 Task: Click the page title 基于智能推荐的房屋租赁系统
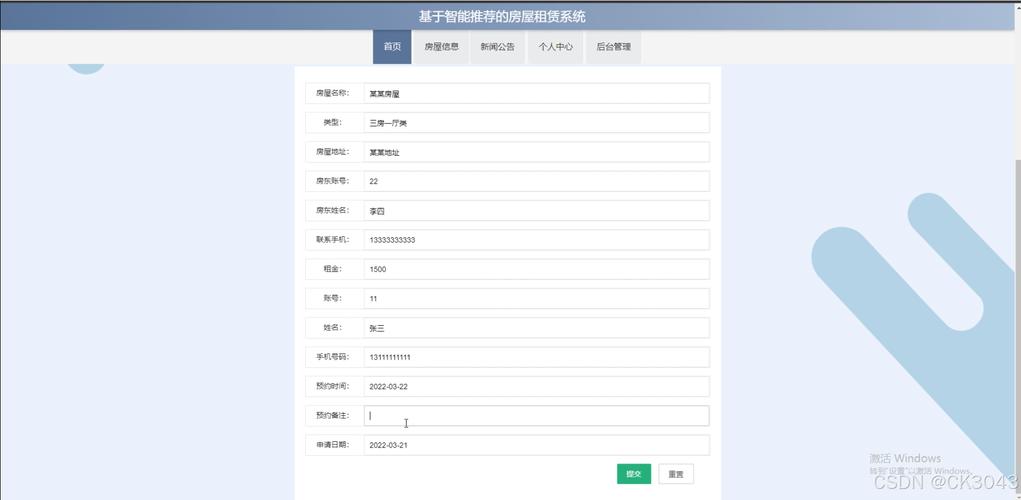(501, 17)
